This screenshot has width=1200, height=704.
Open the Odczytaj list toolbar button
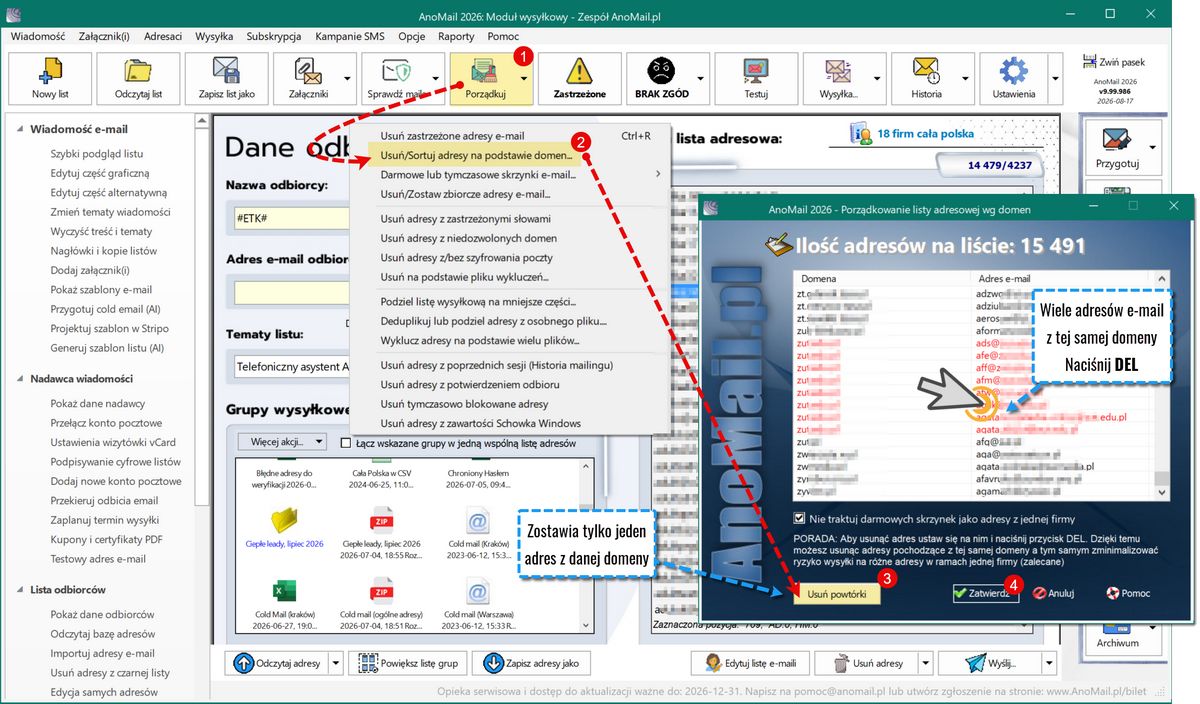pyautogui.click(x=138, y=78)
